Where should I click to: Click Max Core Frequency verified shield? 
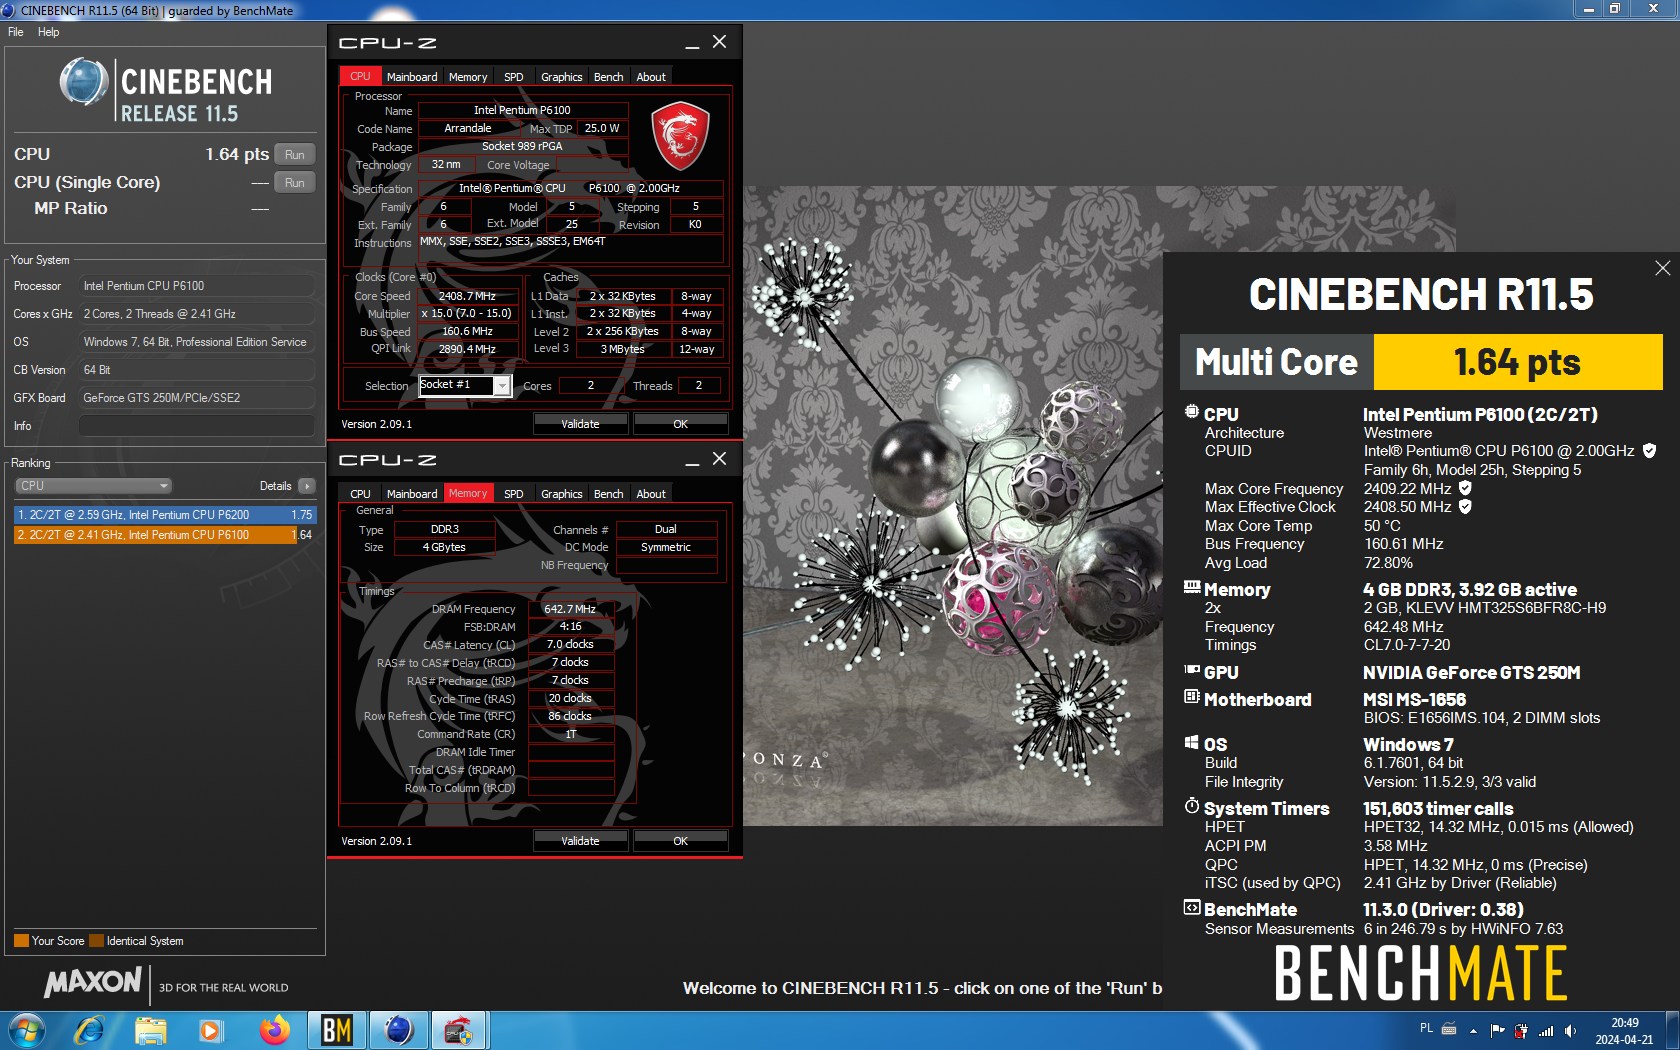pyautogui.click(x=1465, y=488)
